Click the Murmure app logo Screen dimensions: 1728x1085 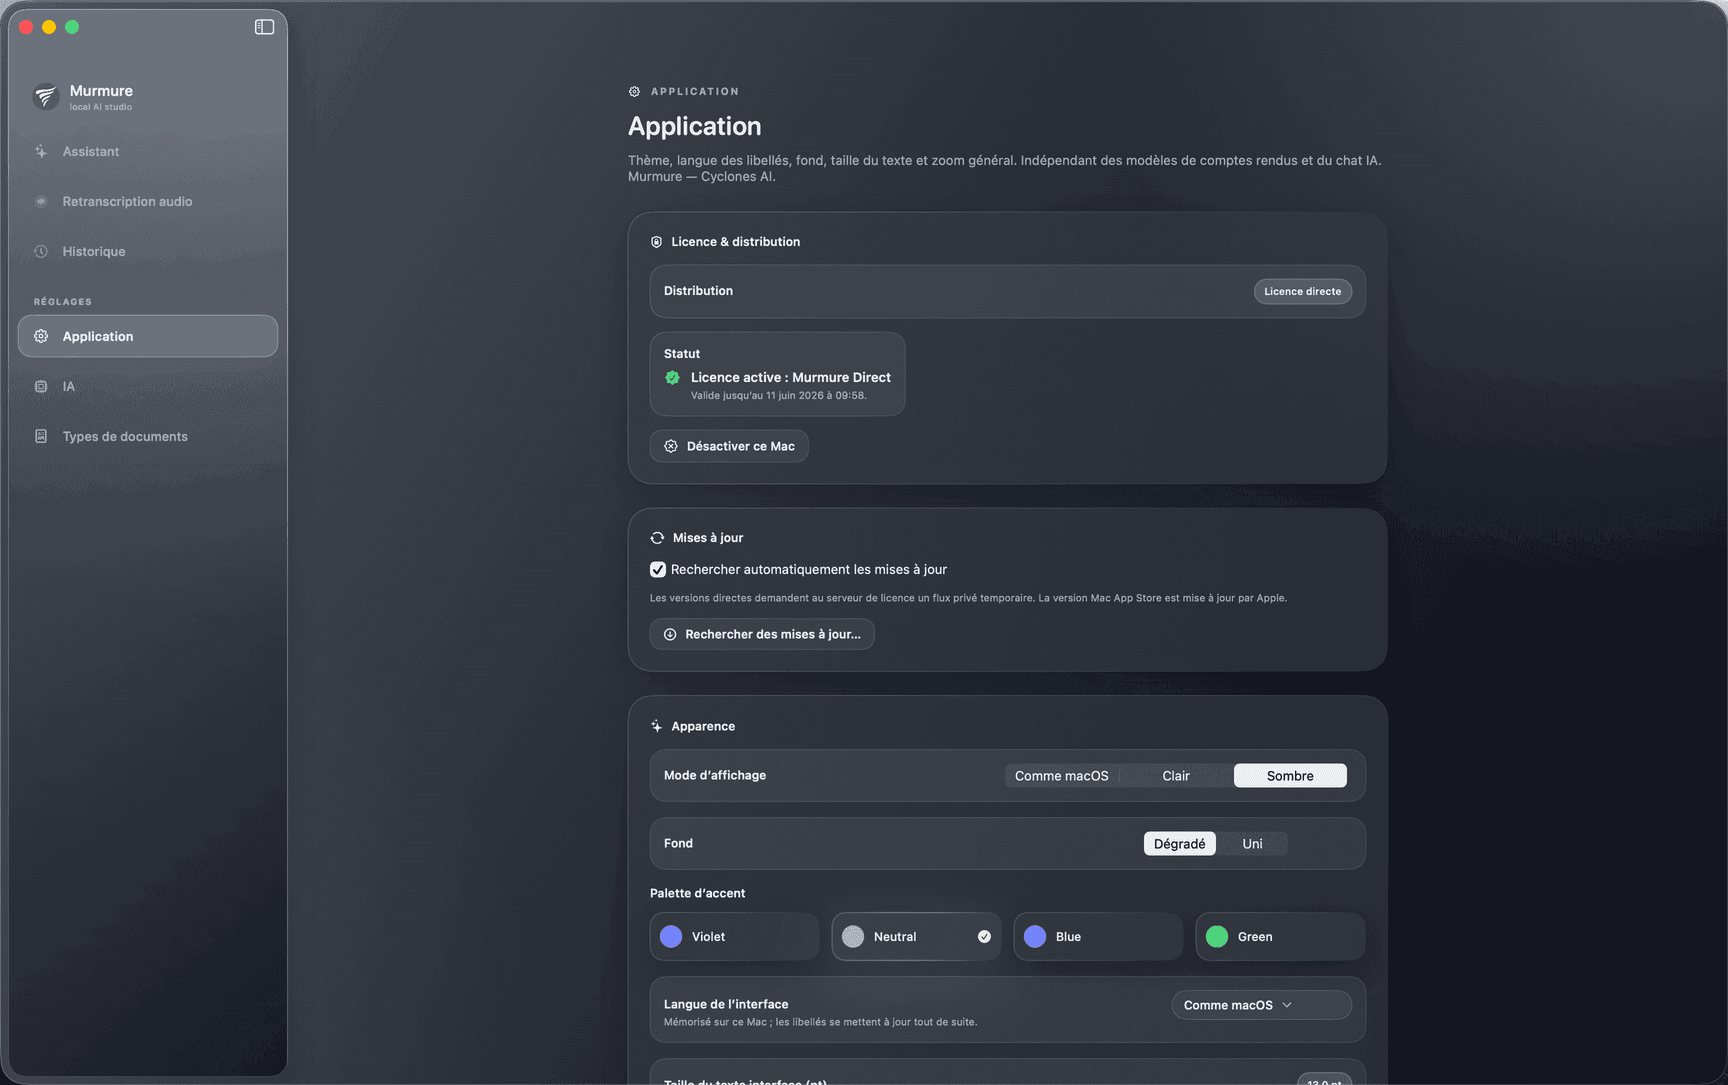point(46,96)
